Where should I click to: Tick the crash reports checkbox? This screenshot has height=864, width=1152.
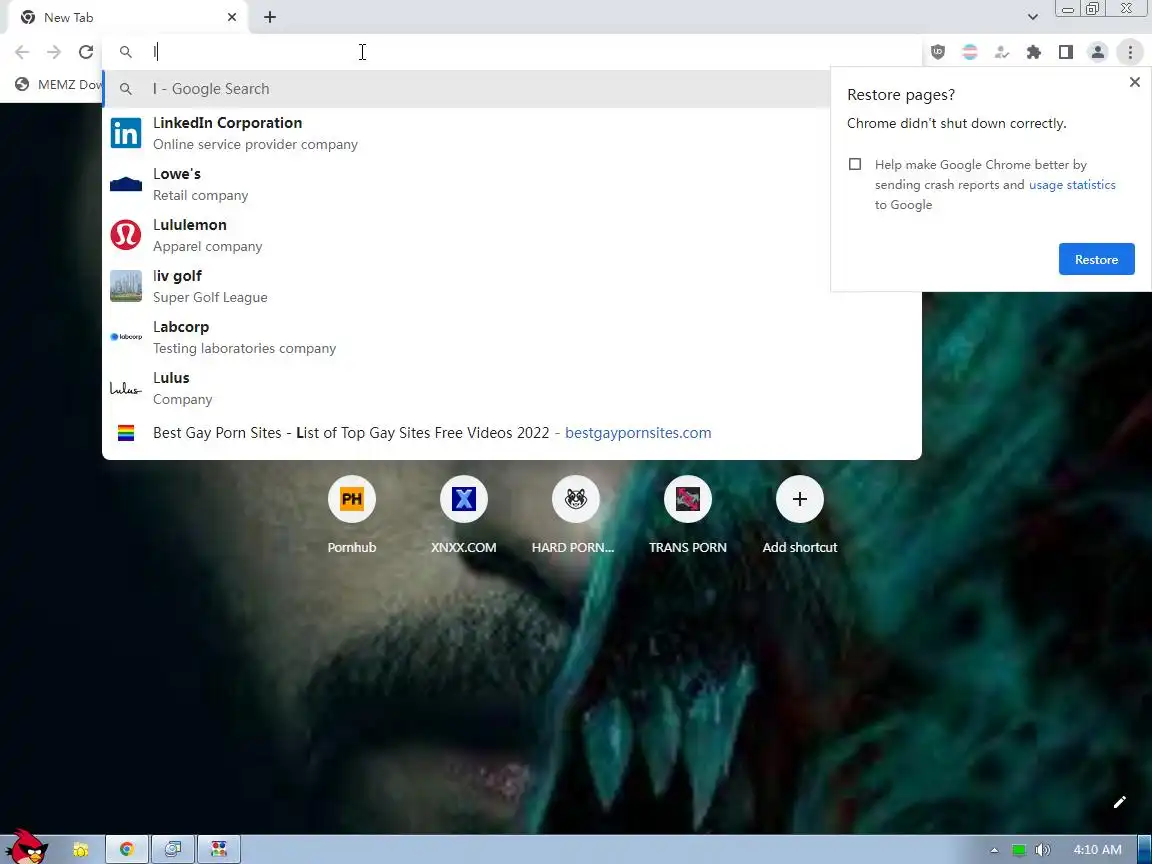point(854,164)
